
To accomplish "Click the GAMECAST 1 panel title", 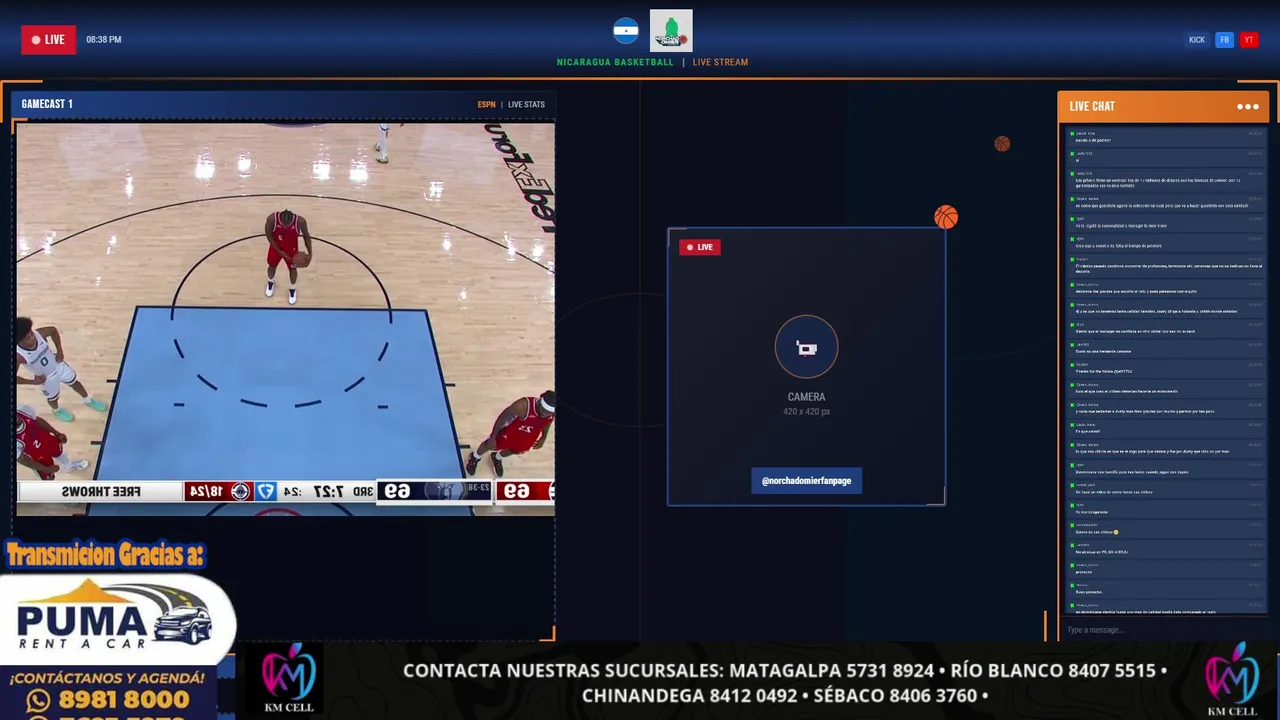I will 47,104.
